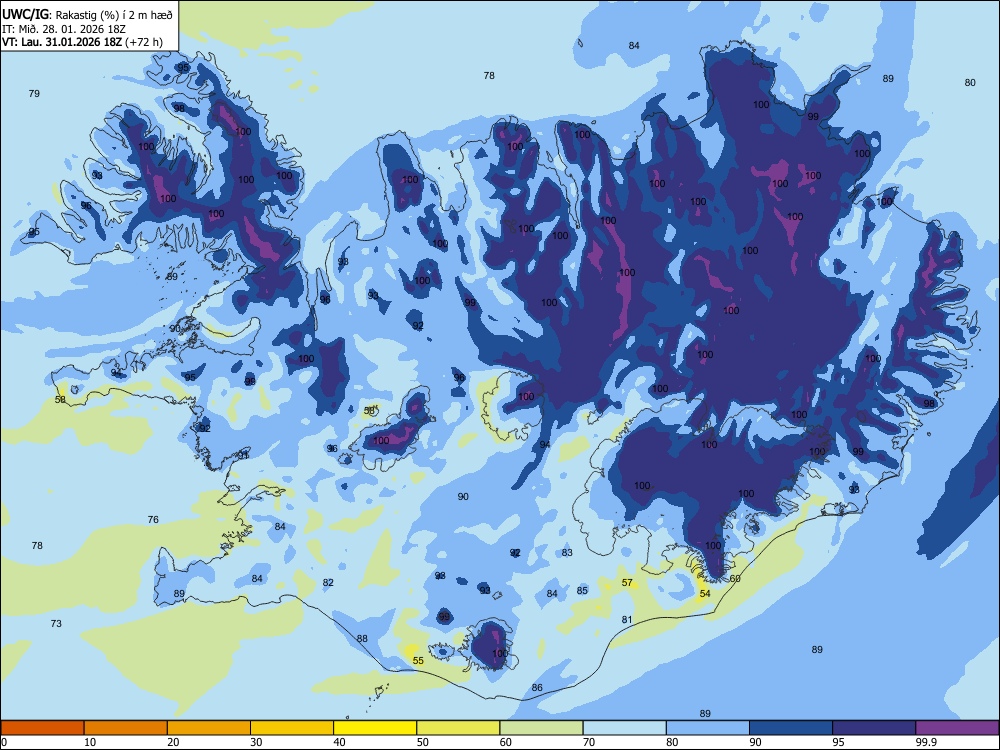Click the map humidity value '83'
Image resolution: width=1000 pixels, height=750 pixels.
pos(567,552)
